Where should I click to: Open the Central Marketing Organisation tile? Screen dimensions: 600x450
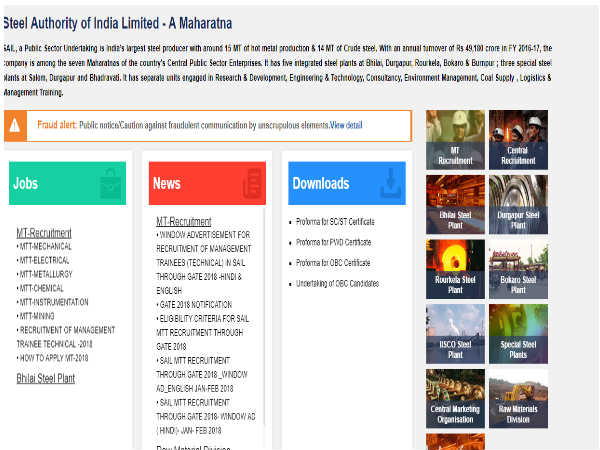(x=455, y=398)
